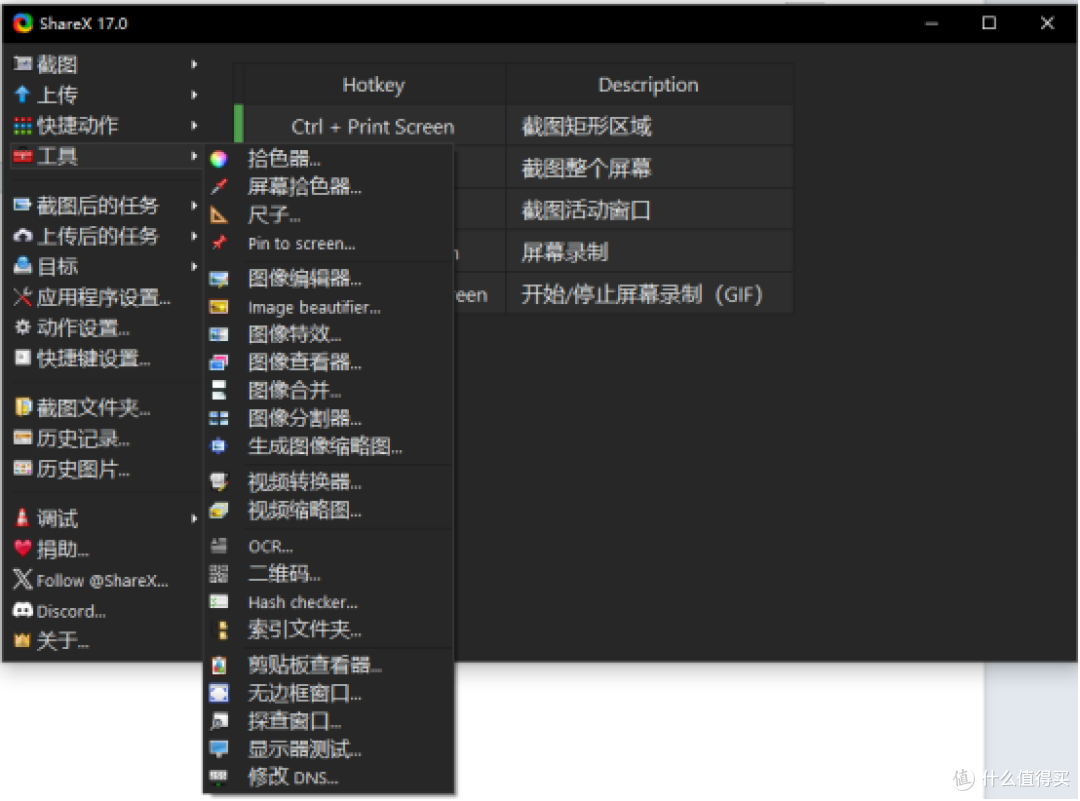Screen dimensions: 1080x801
Task: Click the 截图文件夹 folder icon
Action: [x=23, y=408]
